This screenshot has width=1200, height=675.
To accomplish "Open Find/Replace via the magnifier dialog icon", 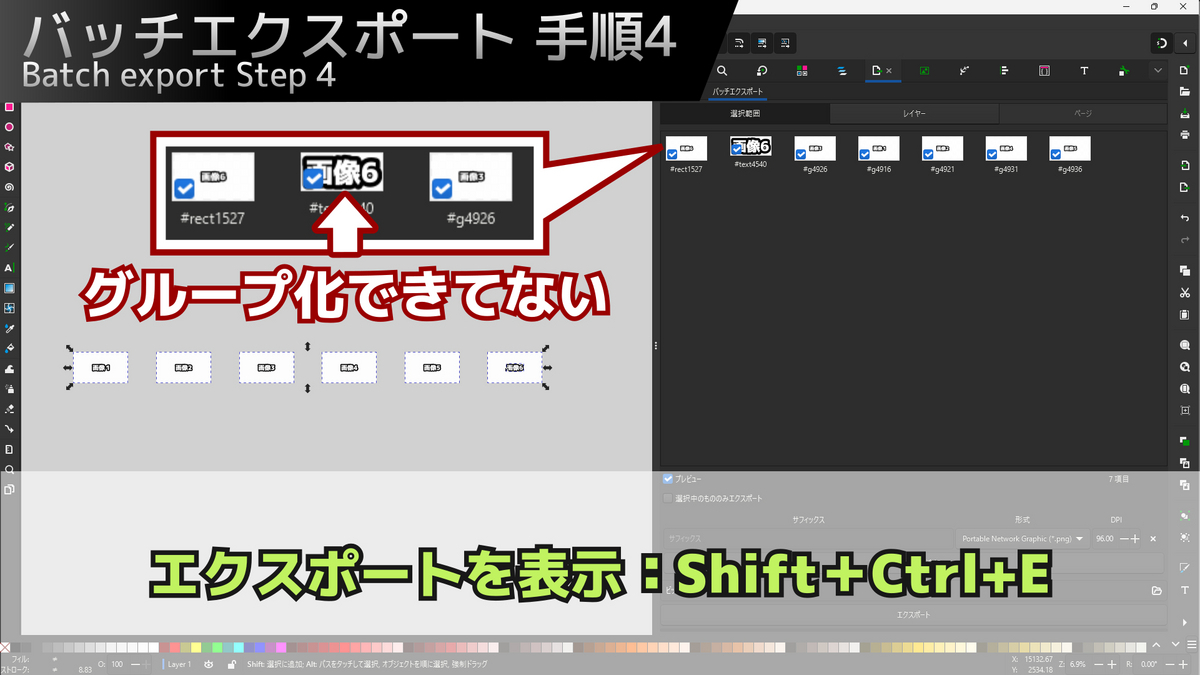I will [x=722, y=71].
